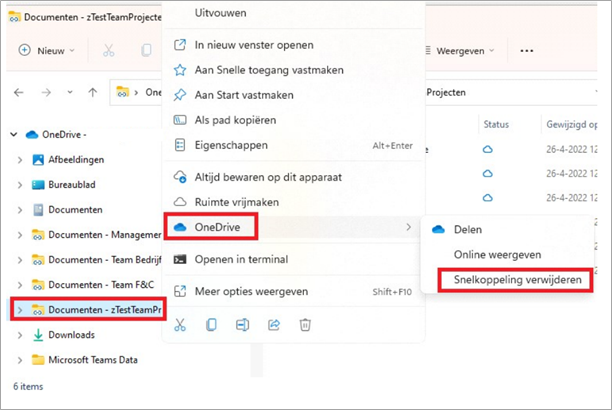Image resolution: width=612 pixels, height=410 pixels.
Task: Sort by Gewijzigd op column header
Action: pyautogui.click(x=571, y=124)
